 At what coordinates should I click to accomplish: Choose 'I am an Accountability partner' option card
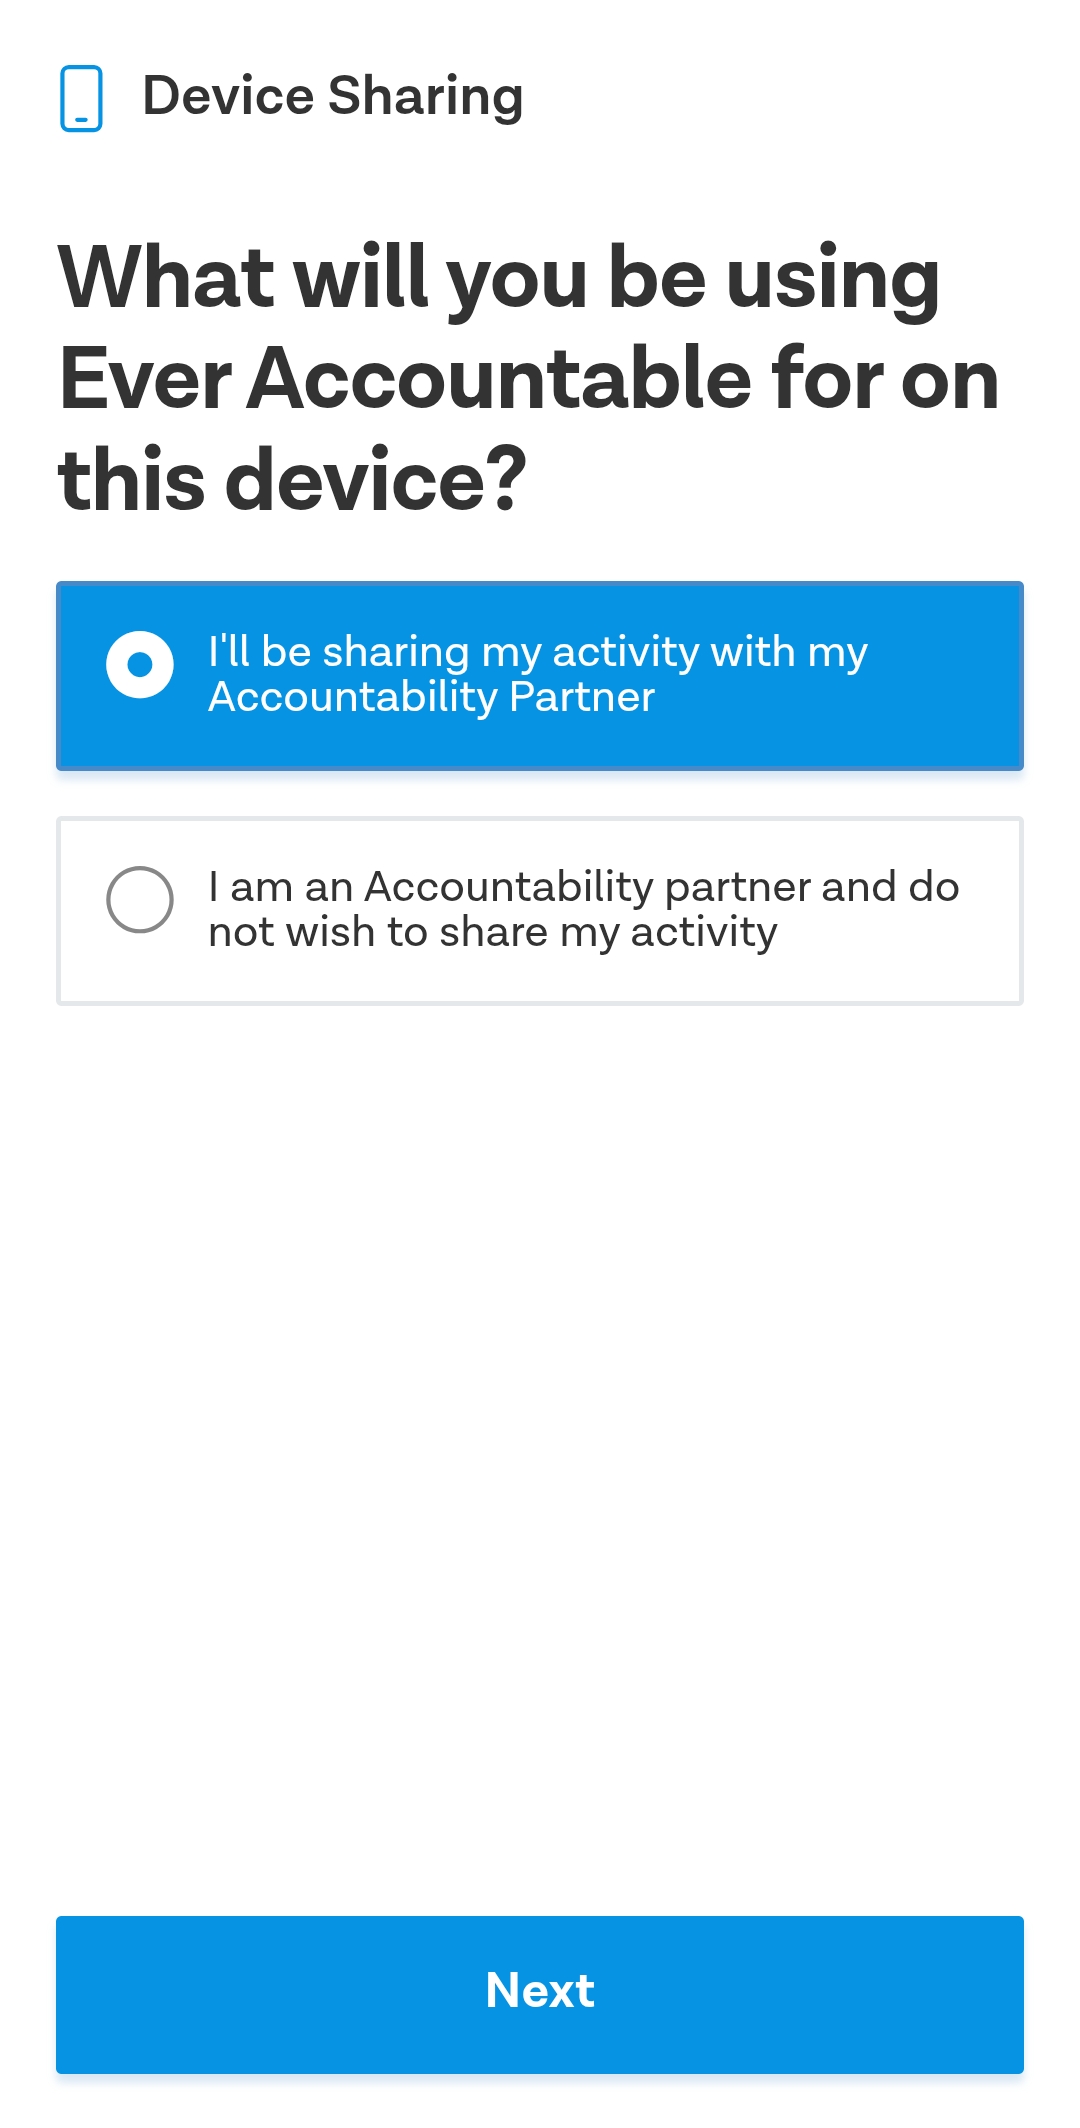pos(540,911)
